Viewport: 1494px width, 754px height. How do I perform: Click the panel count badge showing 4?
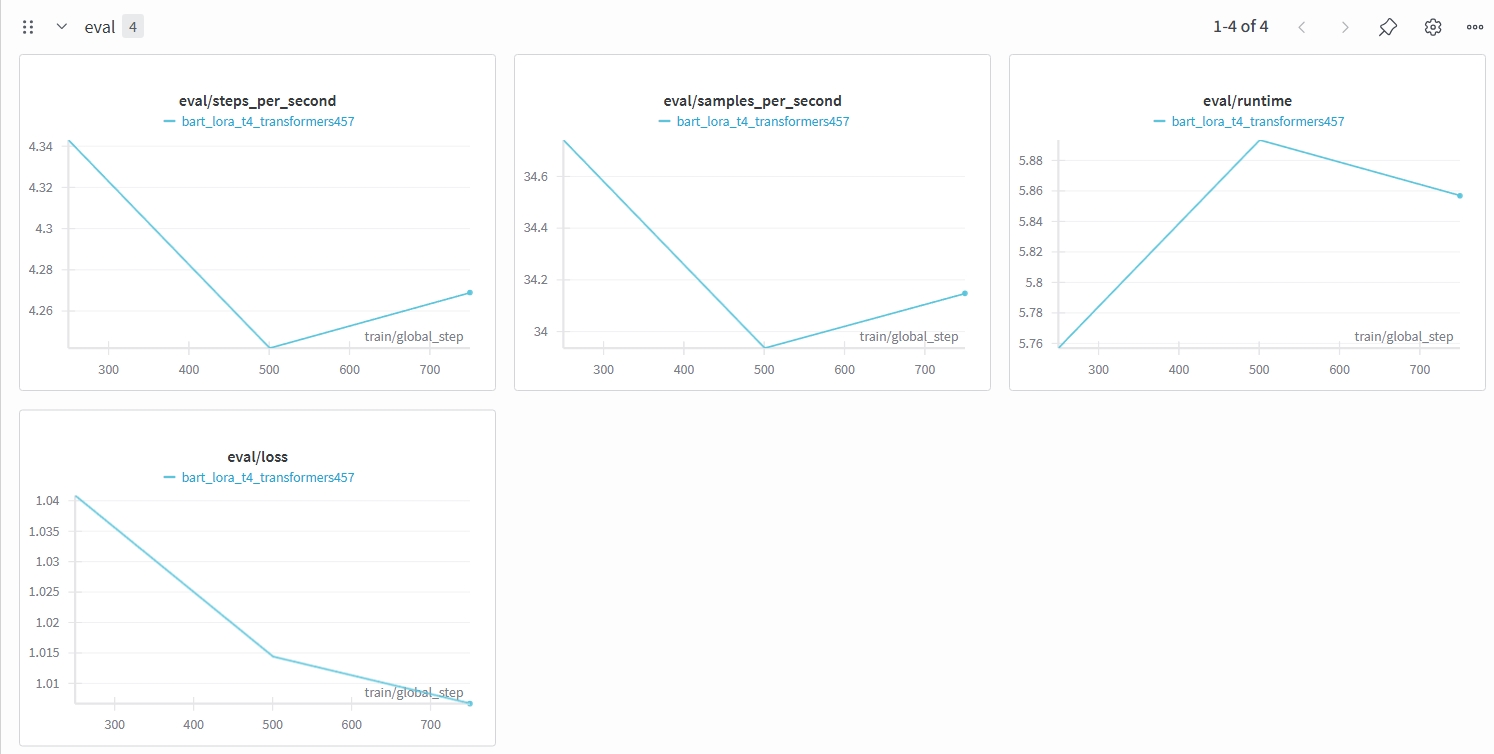pyautogui.click(x=133, y=27)
